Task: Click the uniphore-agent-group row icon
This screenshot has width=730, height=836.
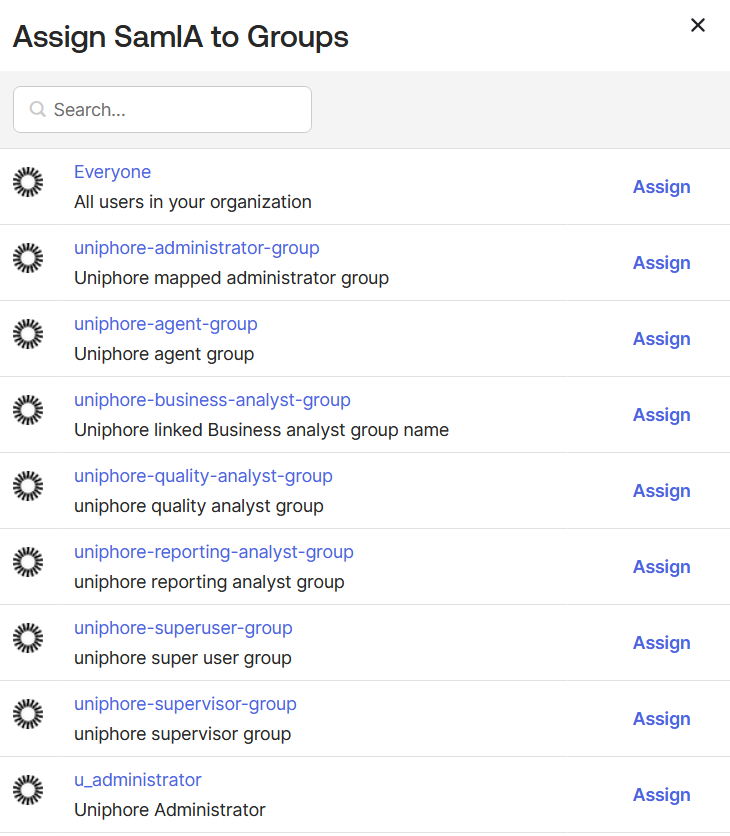Action: (28, 334)
